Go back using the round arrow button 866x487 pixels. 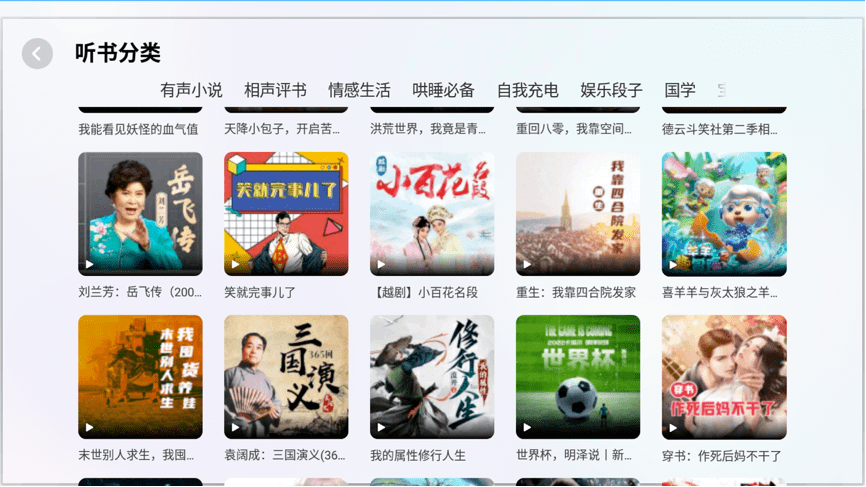pyautogui.click(x=38, y=54)
